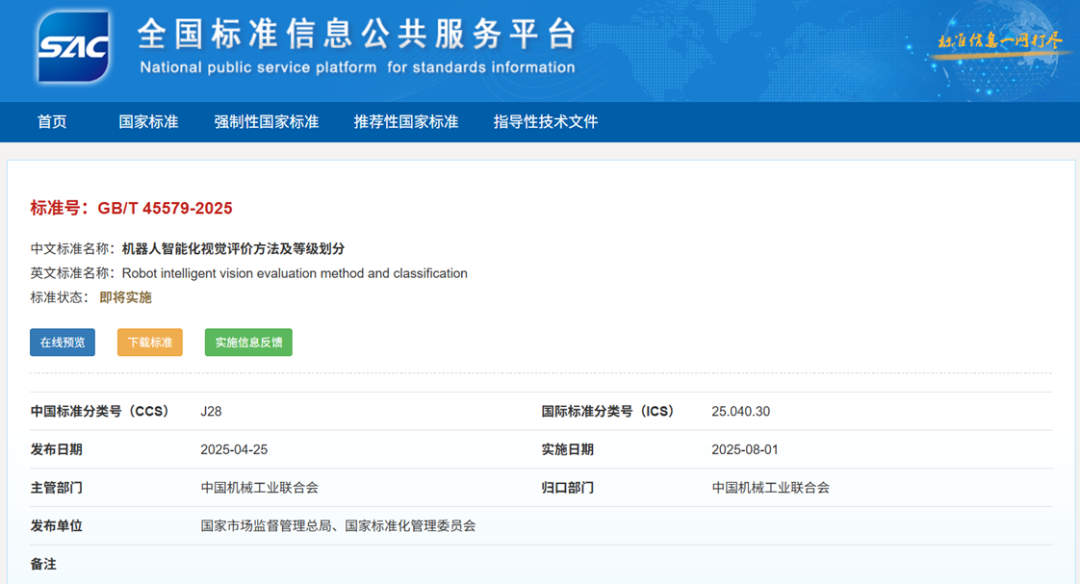Select the standard number GB/T 45579-2025
The width and height of the screenshot is (1080, 584).
(168, 209)
